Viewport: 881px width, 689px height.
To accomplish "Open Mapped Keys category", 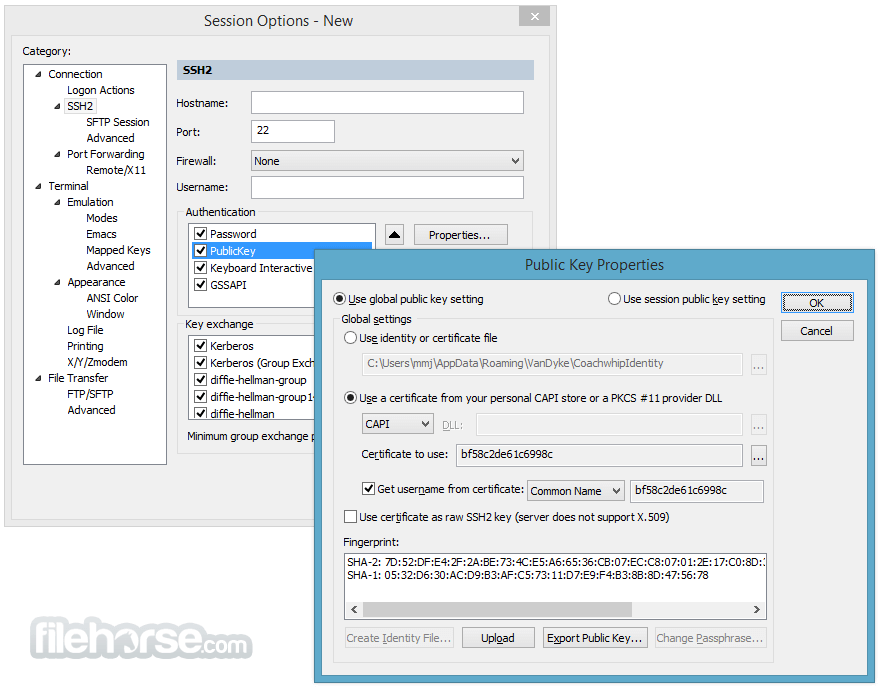I will pyautogui.click(x=118, y=250).
